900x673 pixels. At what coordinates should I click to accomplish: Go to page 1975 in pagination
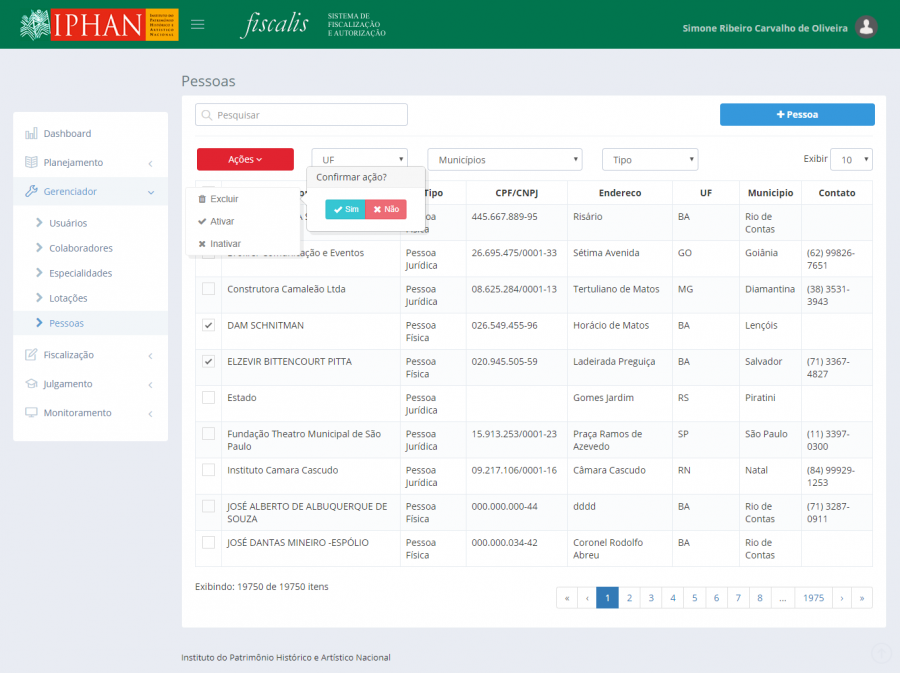pos(813,598)
